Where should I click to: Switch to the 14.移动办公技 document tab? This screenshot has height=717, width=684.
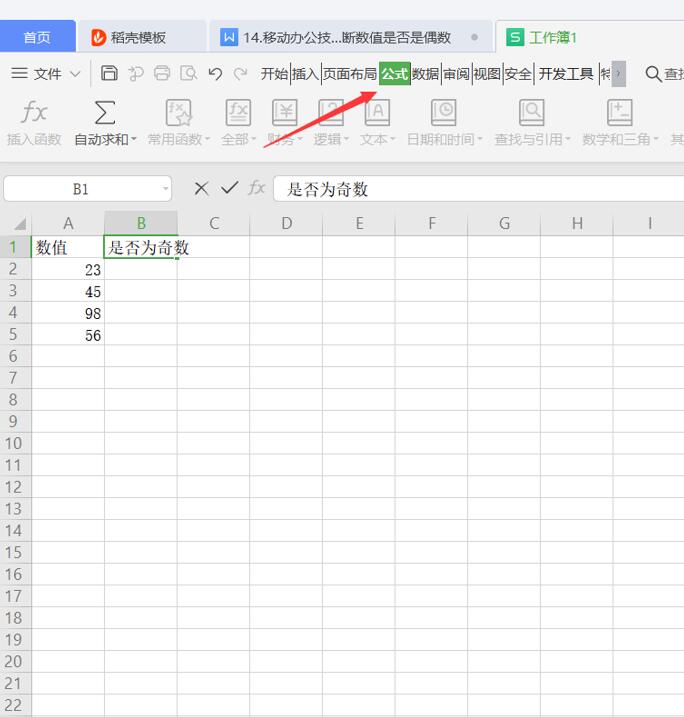(x=350, y=37)
